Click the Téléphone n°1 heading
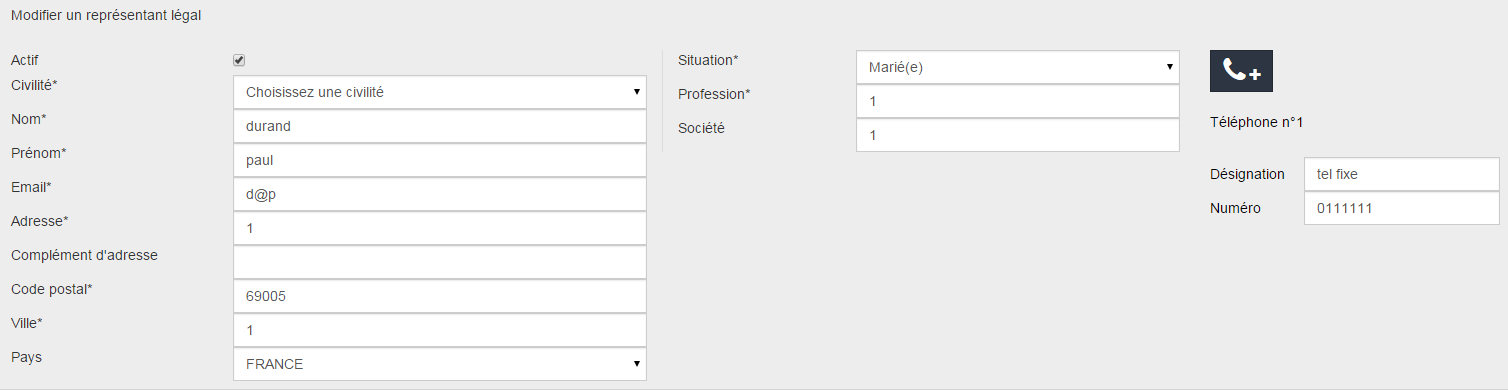Viewport: 1508px width, 391px height. (1257, 123)
